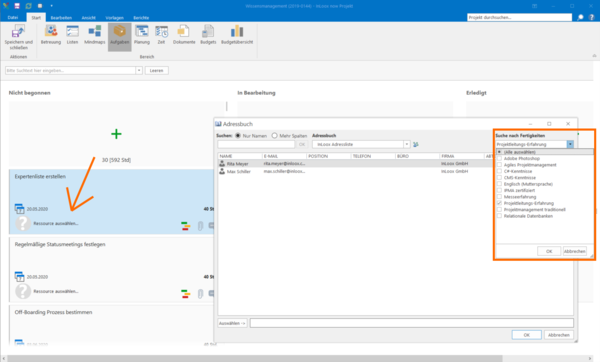Check the IPMA zertifiziert skill
The width and height of the screenshot is (600, 362).
click(x=499, y=191)
